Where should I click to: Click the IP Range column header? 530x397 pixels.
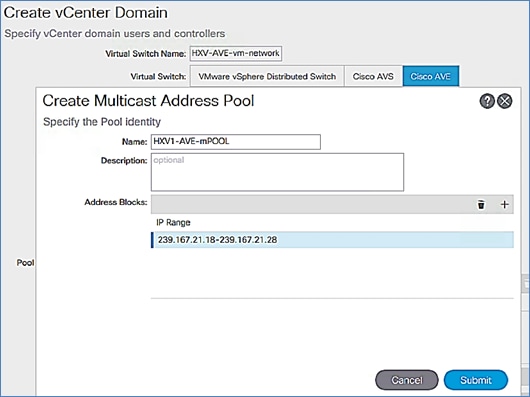pyautogui.click(x=173, y=222)
